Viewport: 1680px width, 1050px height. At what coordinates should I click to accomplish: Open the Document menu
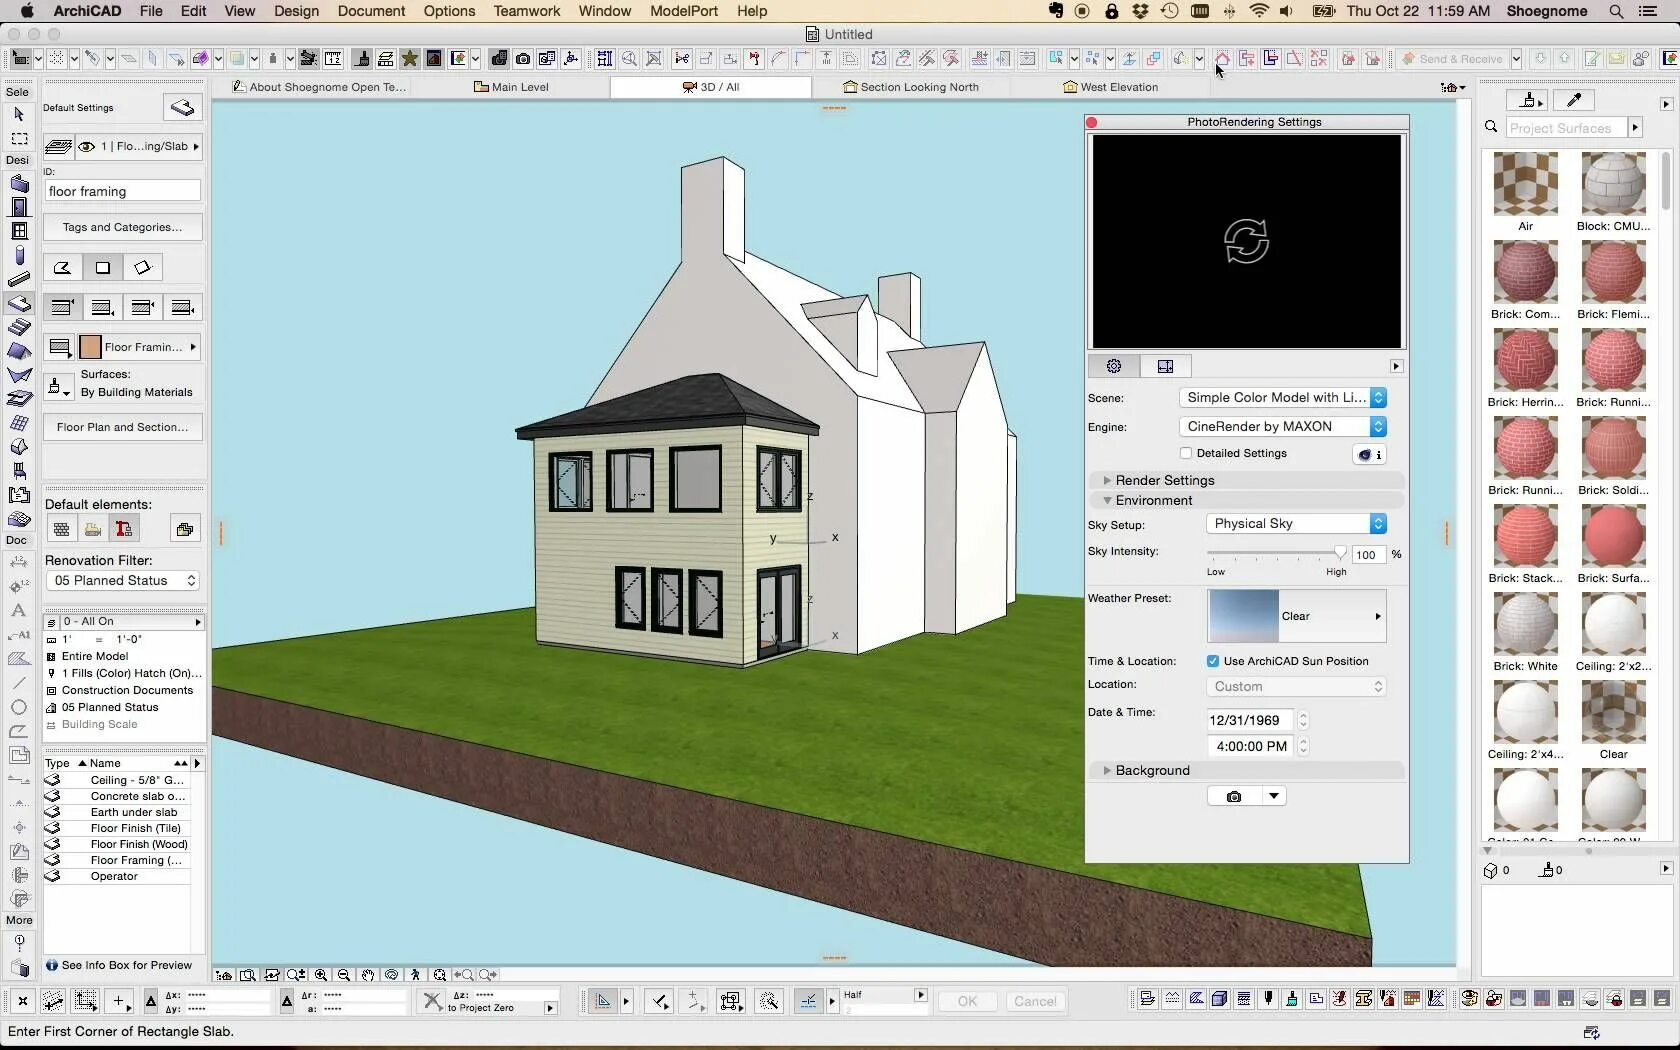[371, 11]
